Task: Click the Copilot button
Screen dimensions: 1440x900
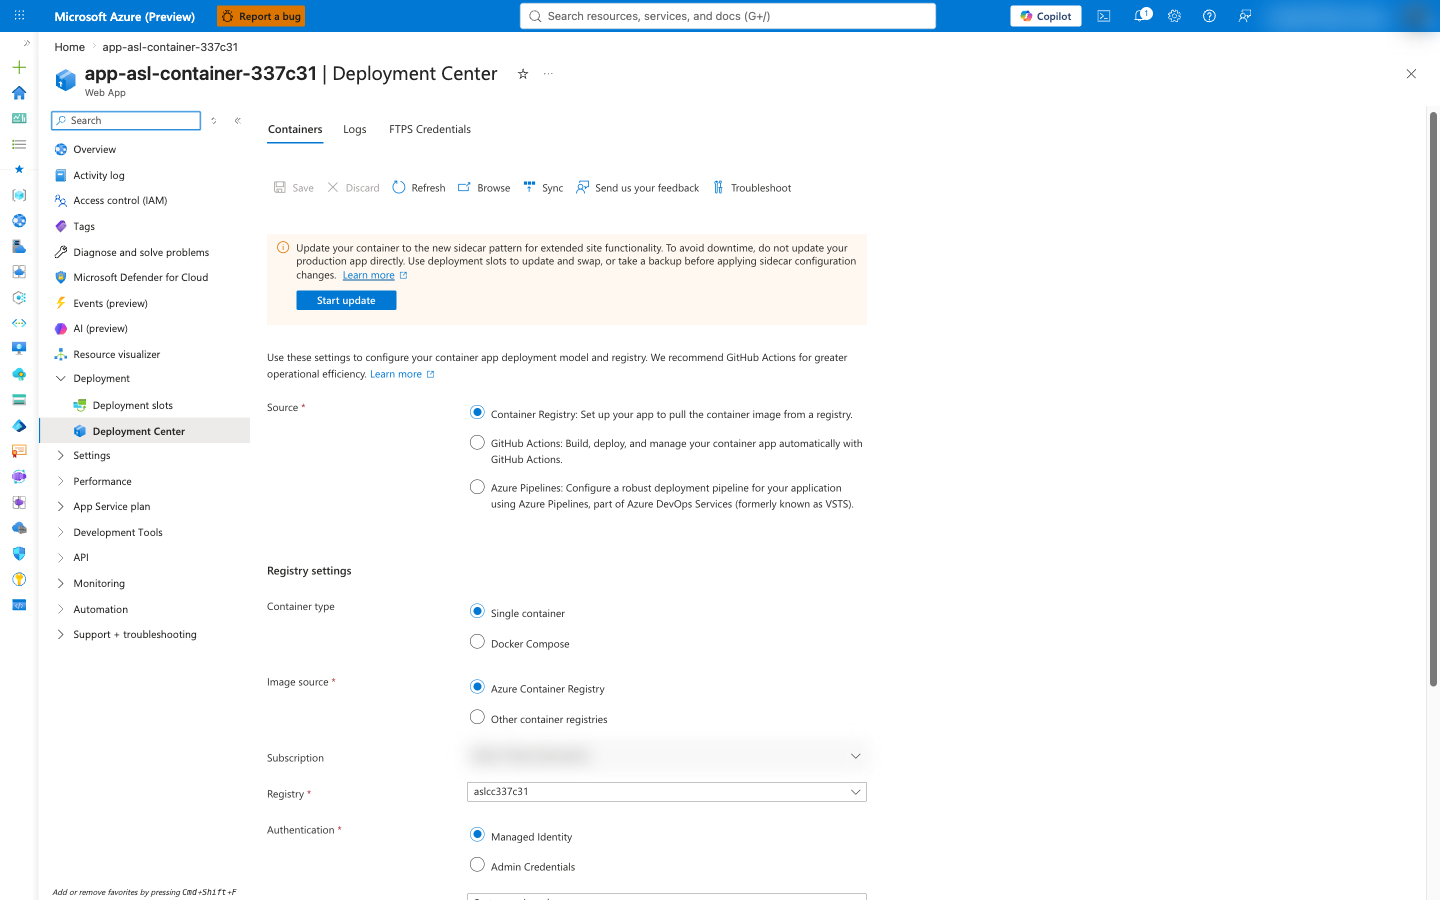Action: (1046, 16)
